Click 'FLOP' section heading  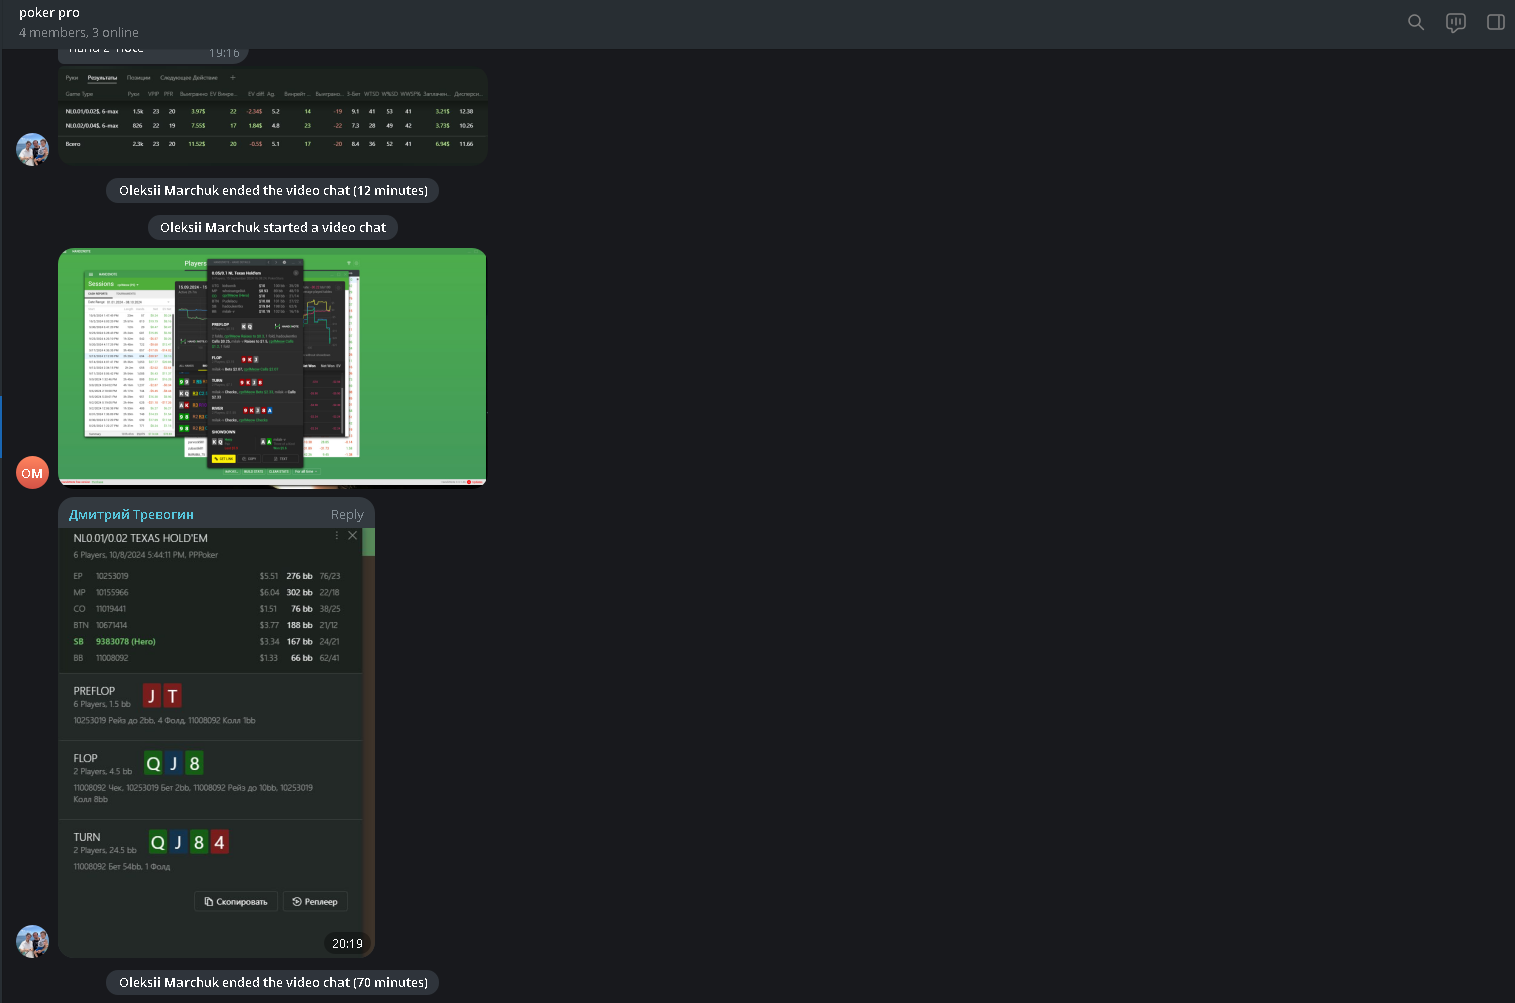(86, 759)
